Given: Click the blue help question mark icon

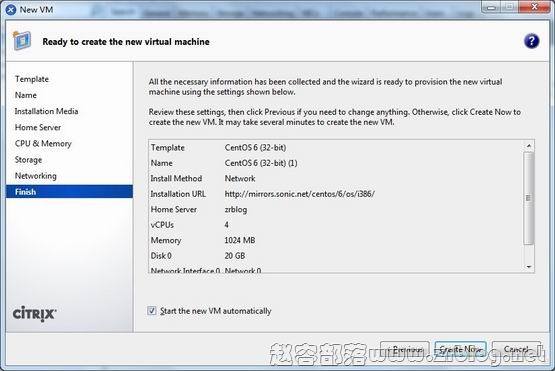Looking at the screenshot, I should pyautogui.click(x=531, y=41).
